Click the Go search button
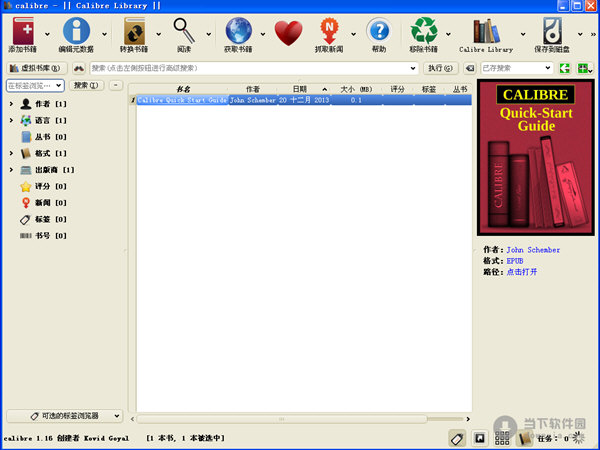Screen dimensions: 600x450 tap(440, 68)
